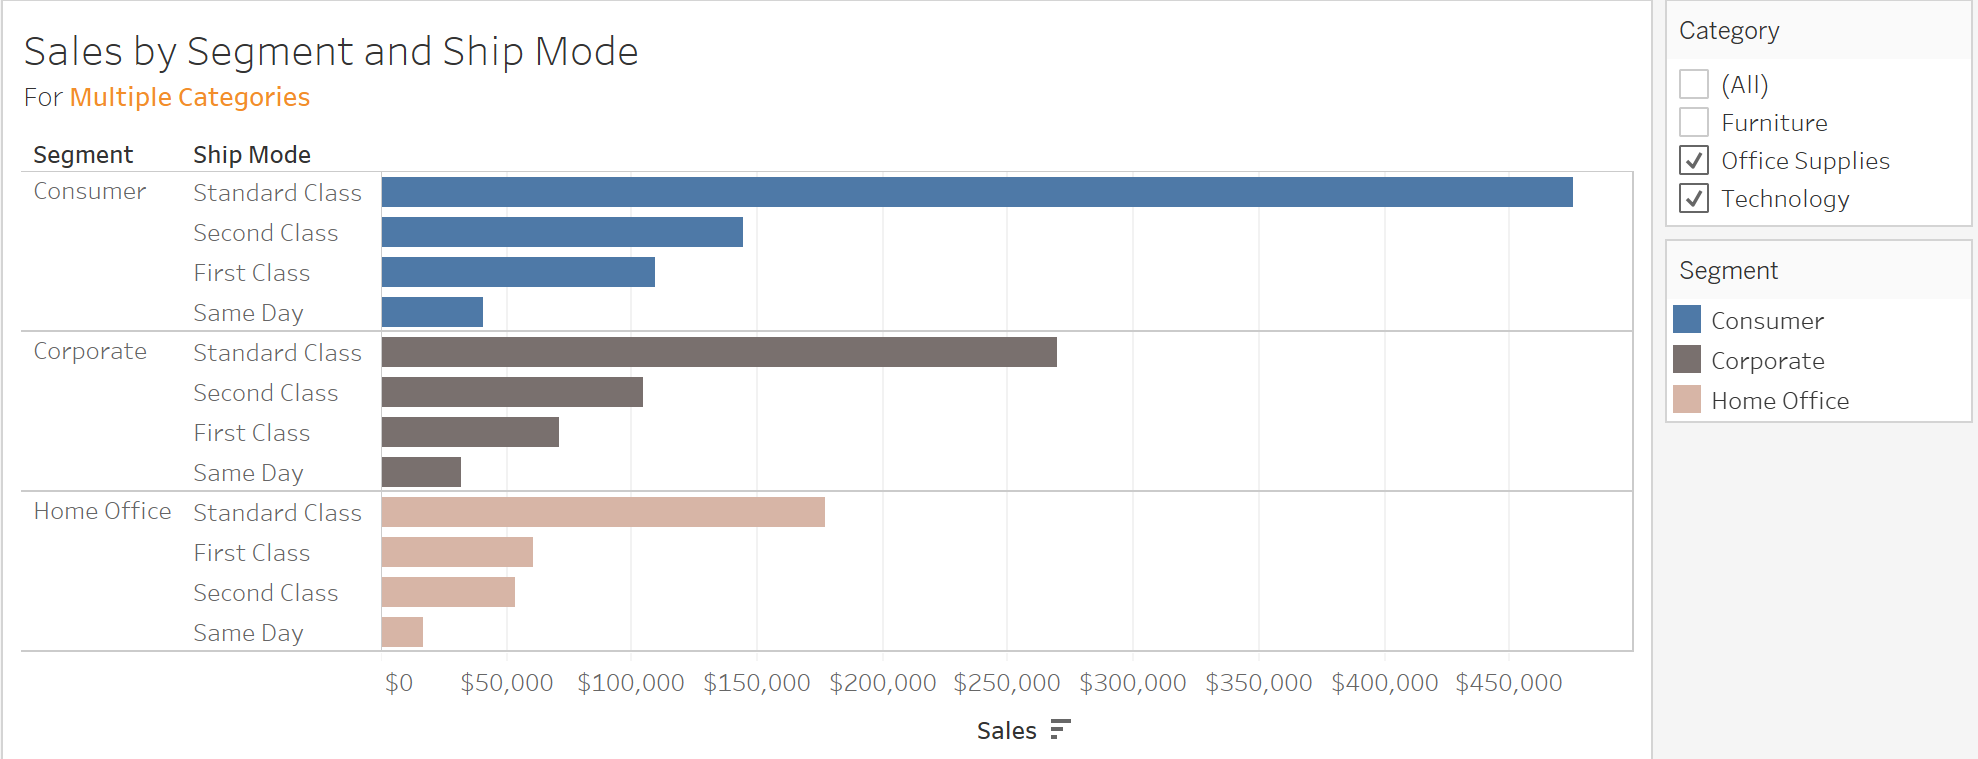
Task: Select the Corporate gray legend swatch
Action: pos(1687,359)
